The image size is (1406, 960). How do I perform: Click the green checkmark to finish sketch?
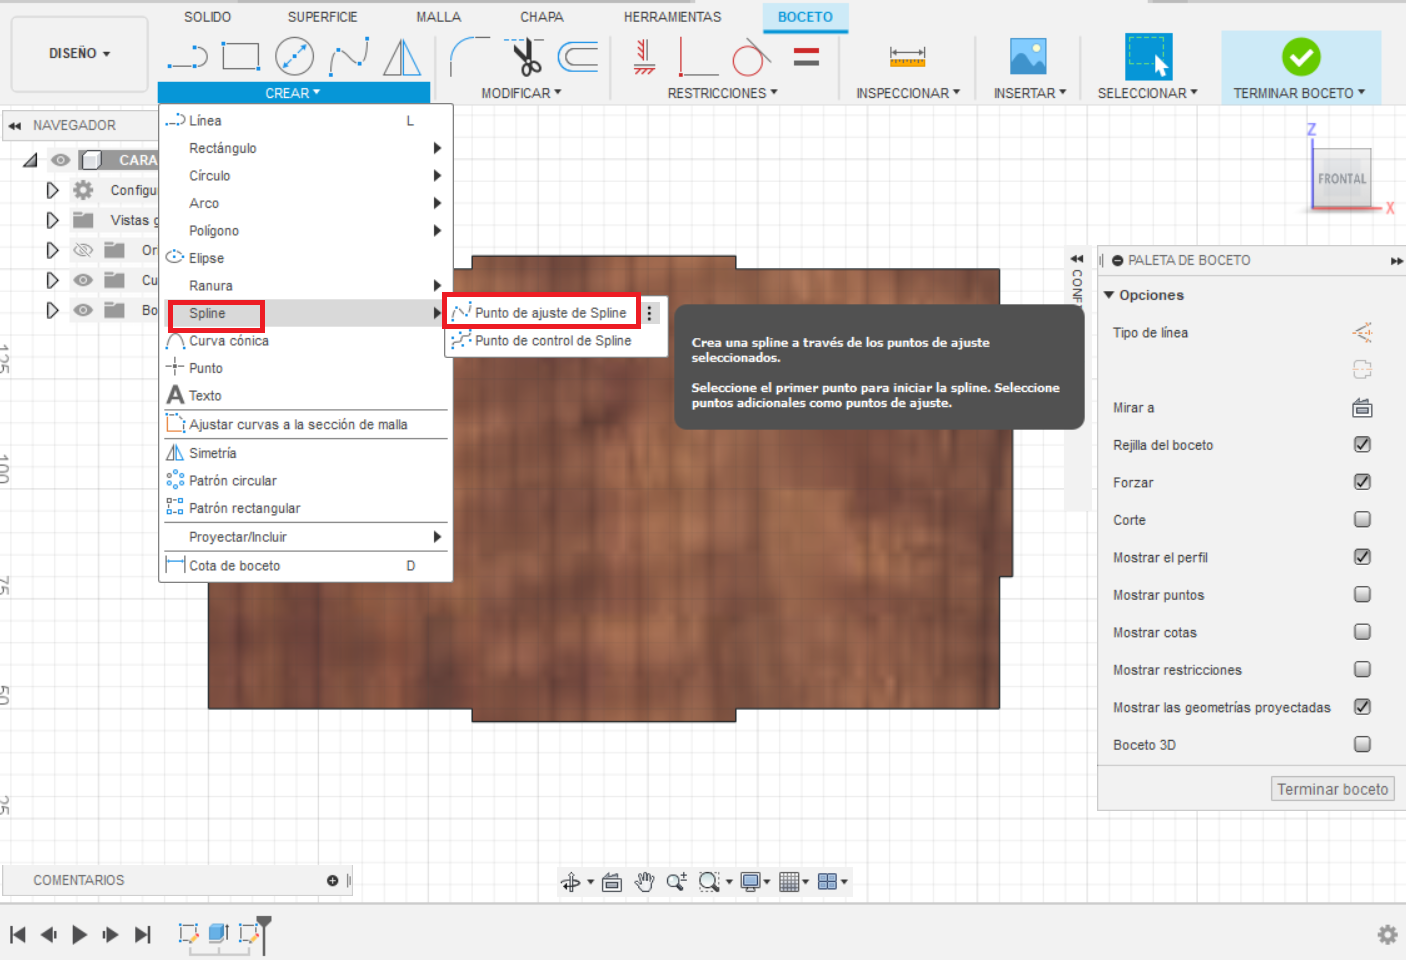[x=1301, y=57]
